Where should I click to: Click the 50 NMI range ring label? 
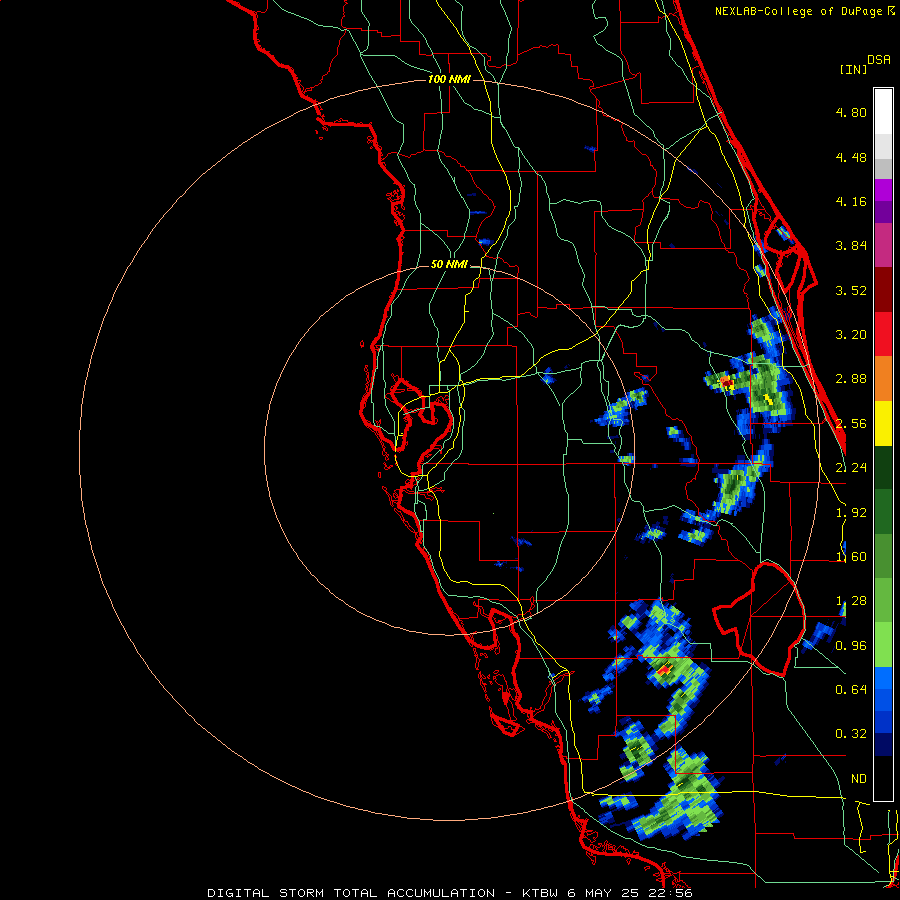click(x=449, y=265)
